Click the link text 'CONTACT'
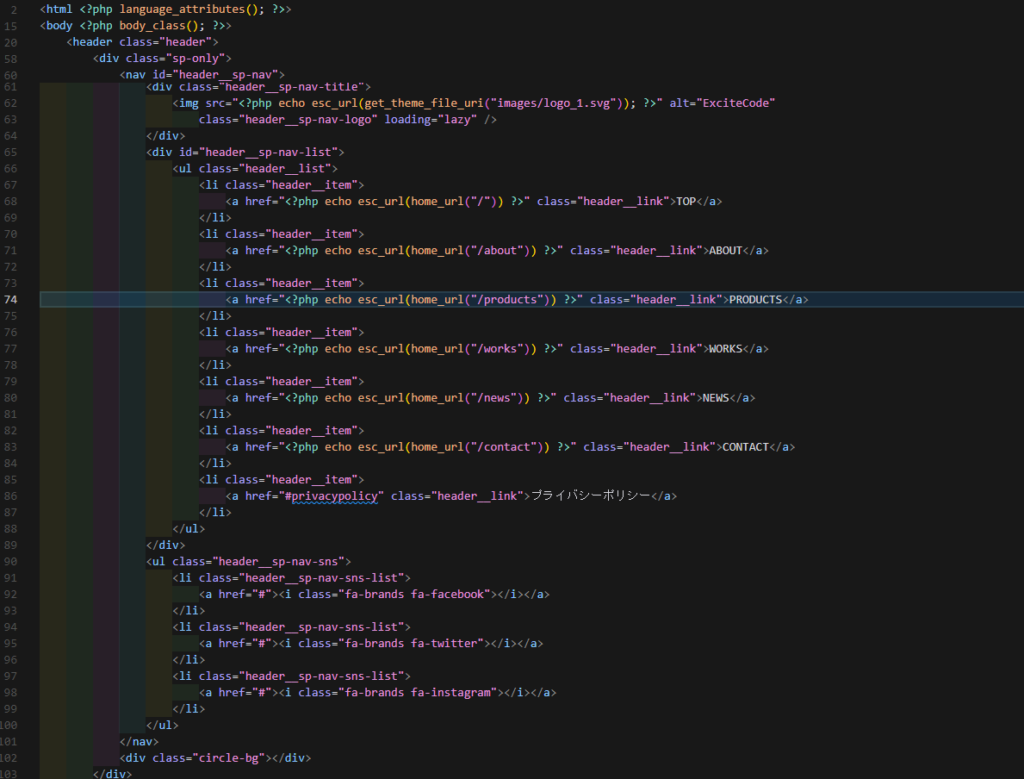Image resolution: width=1024 pixels, height=779 pixels. pyautogui.click(x=746, y=447)
